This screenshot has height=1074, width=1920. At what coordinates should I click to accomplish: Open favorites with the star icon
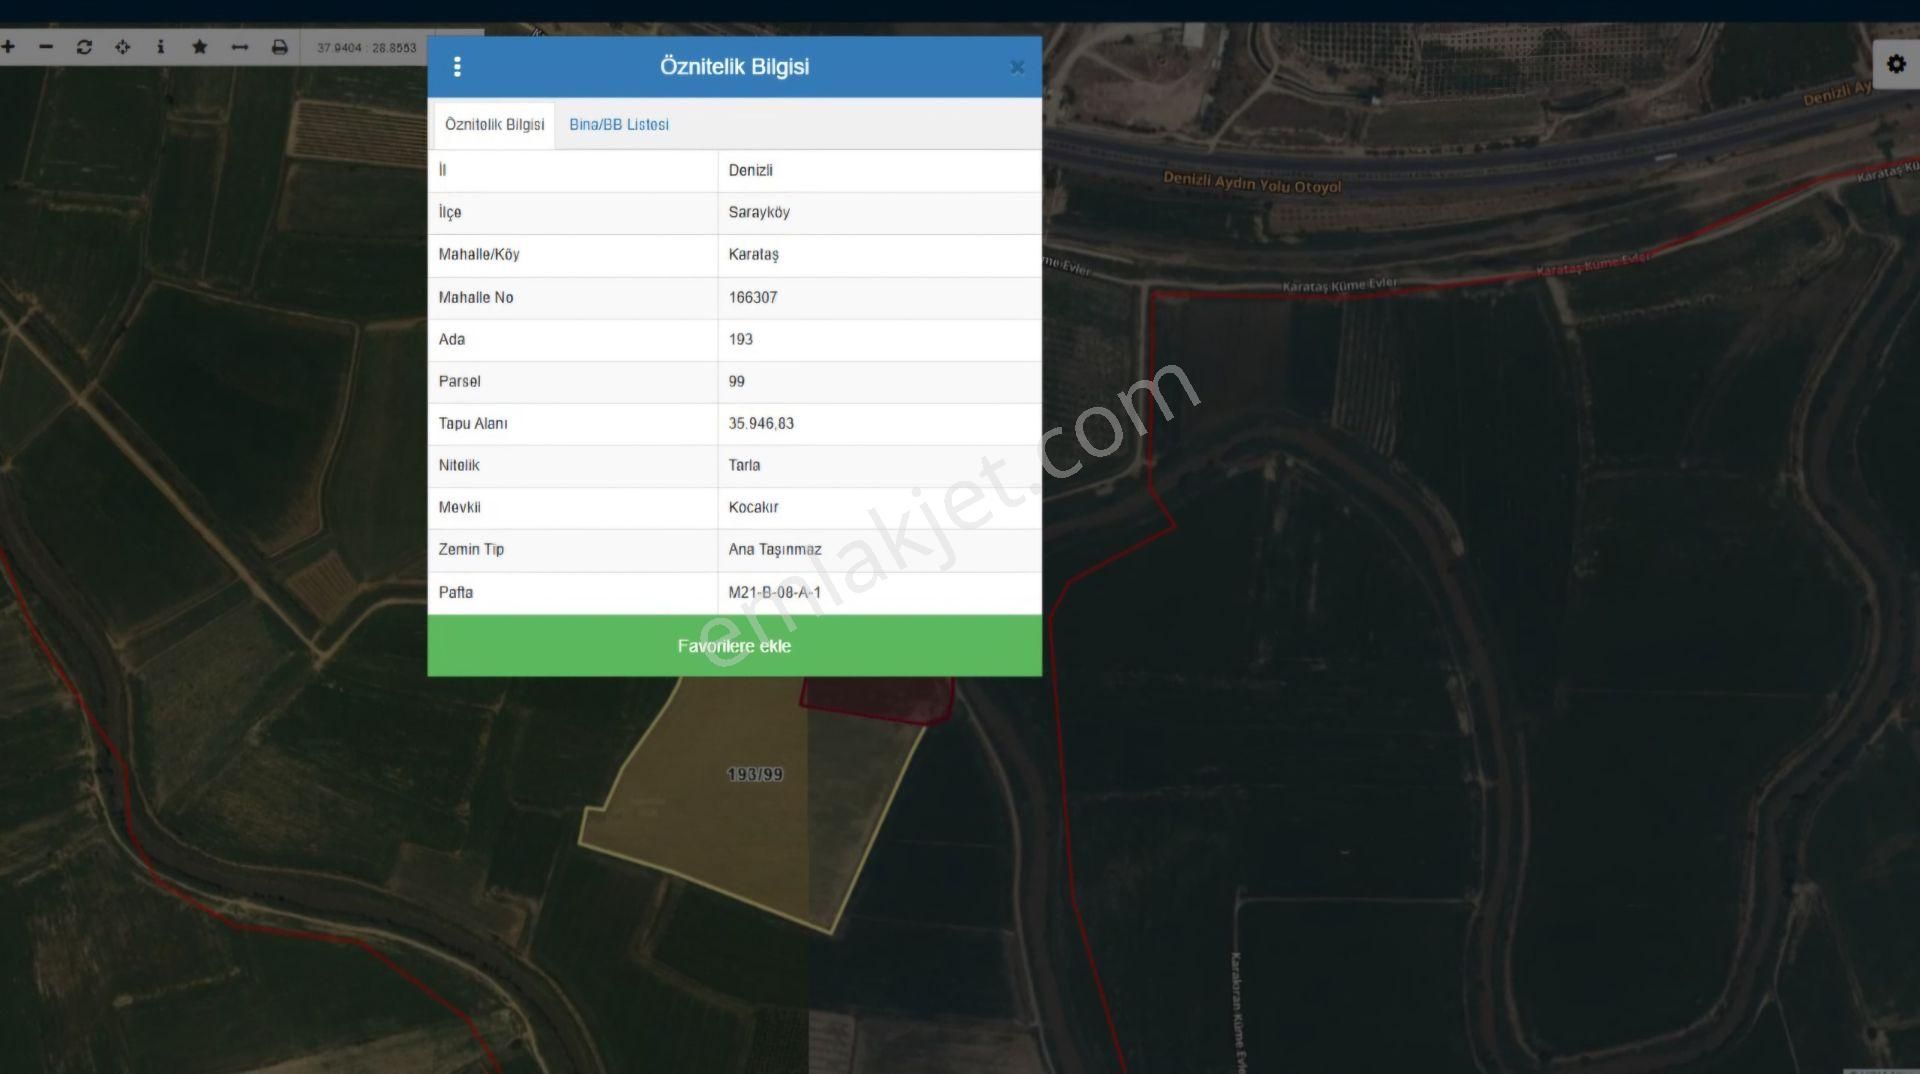(x=200, y=47)
